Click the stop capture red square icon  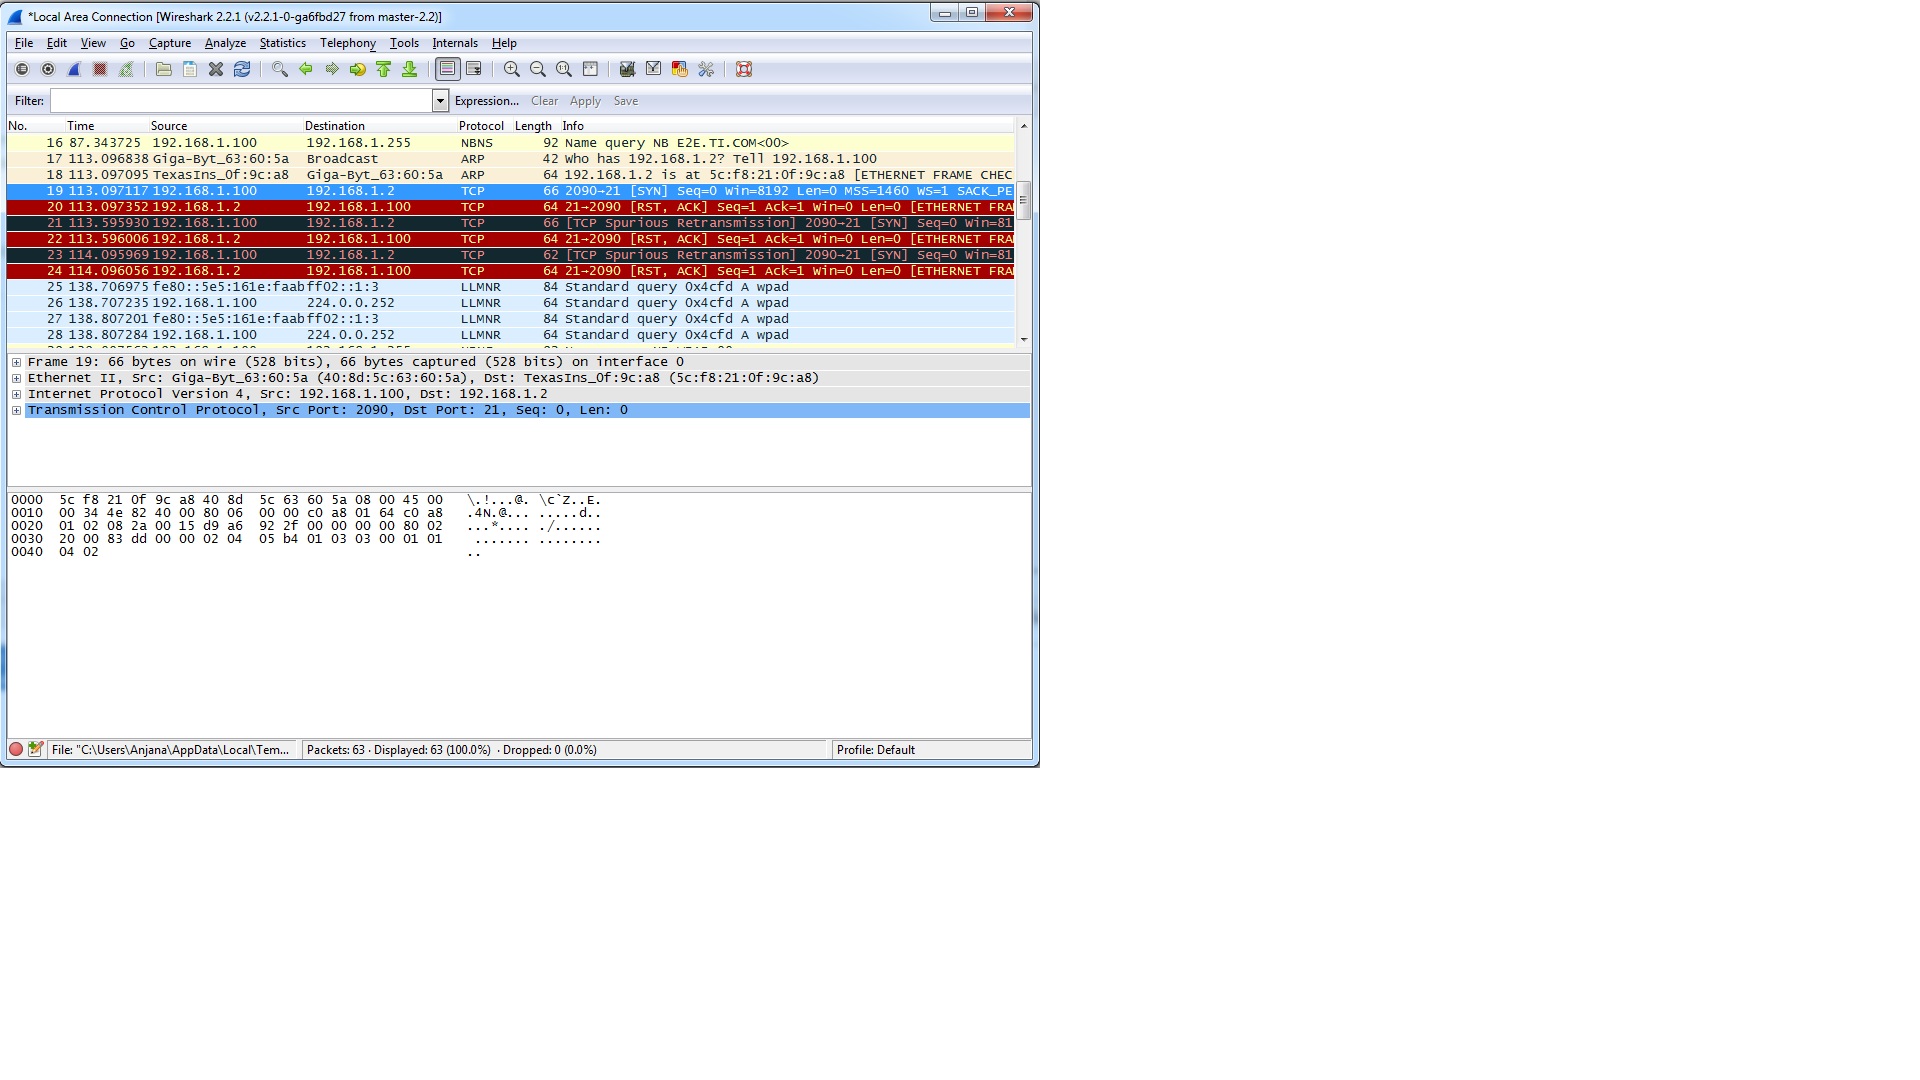(100, 69)
